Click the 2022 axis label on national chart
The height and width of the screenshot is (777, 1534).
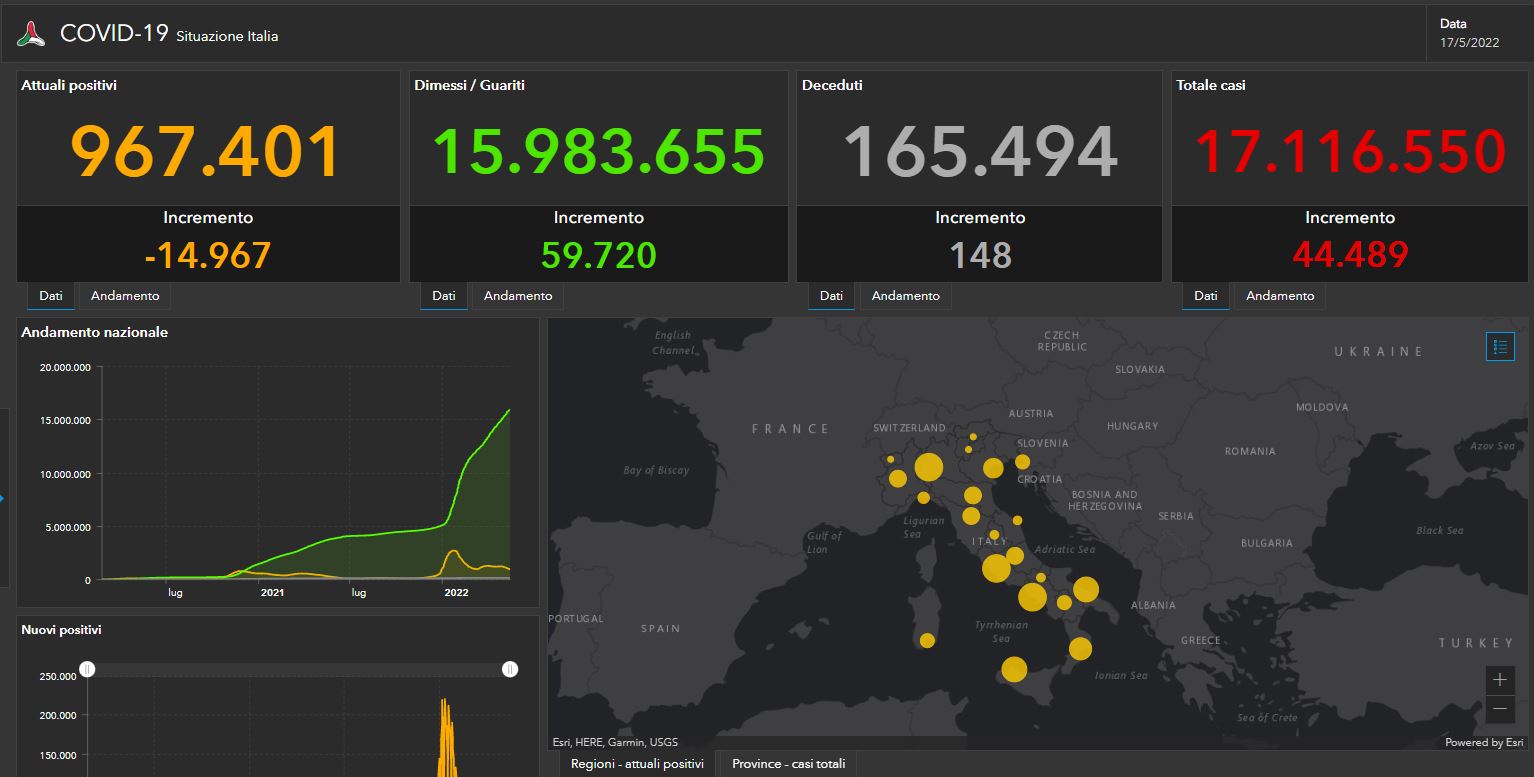pyautogui.click(x=456, y=592)
